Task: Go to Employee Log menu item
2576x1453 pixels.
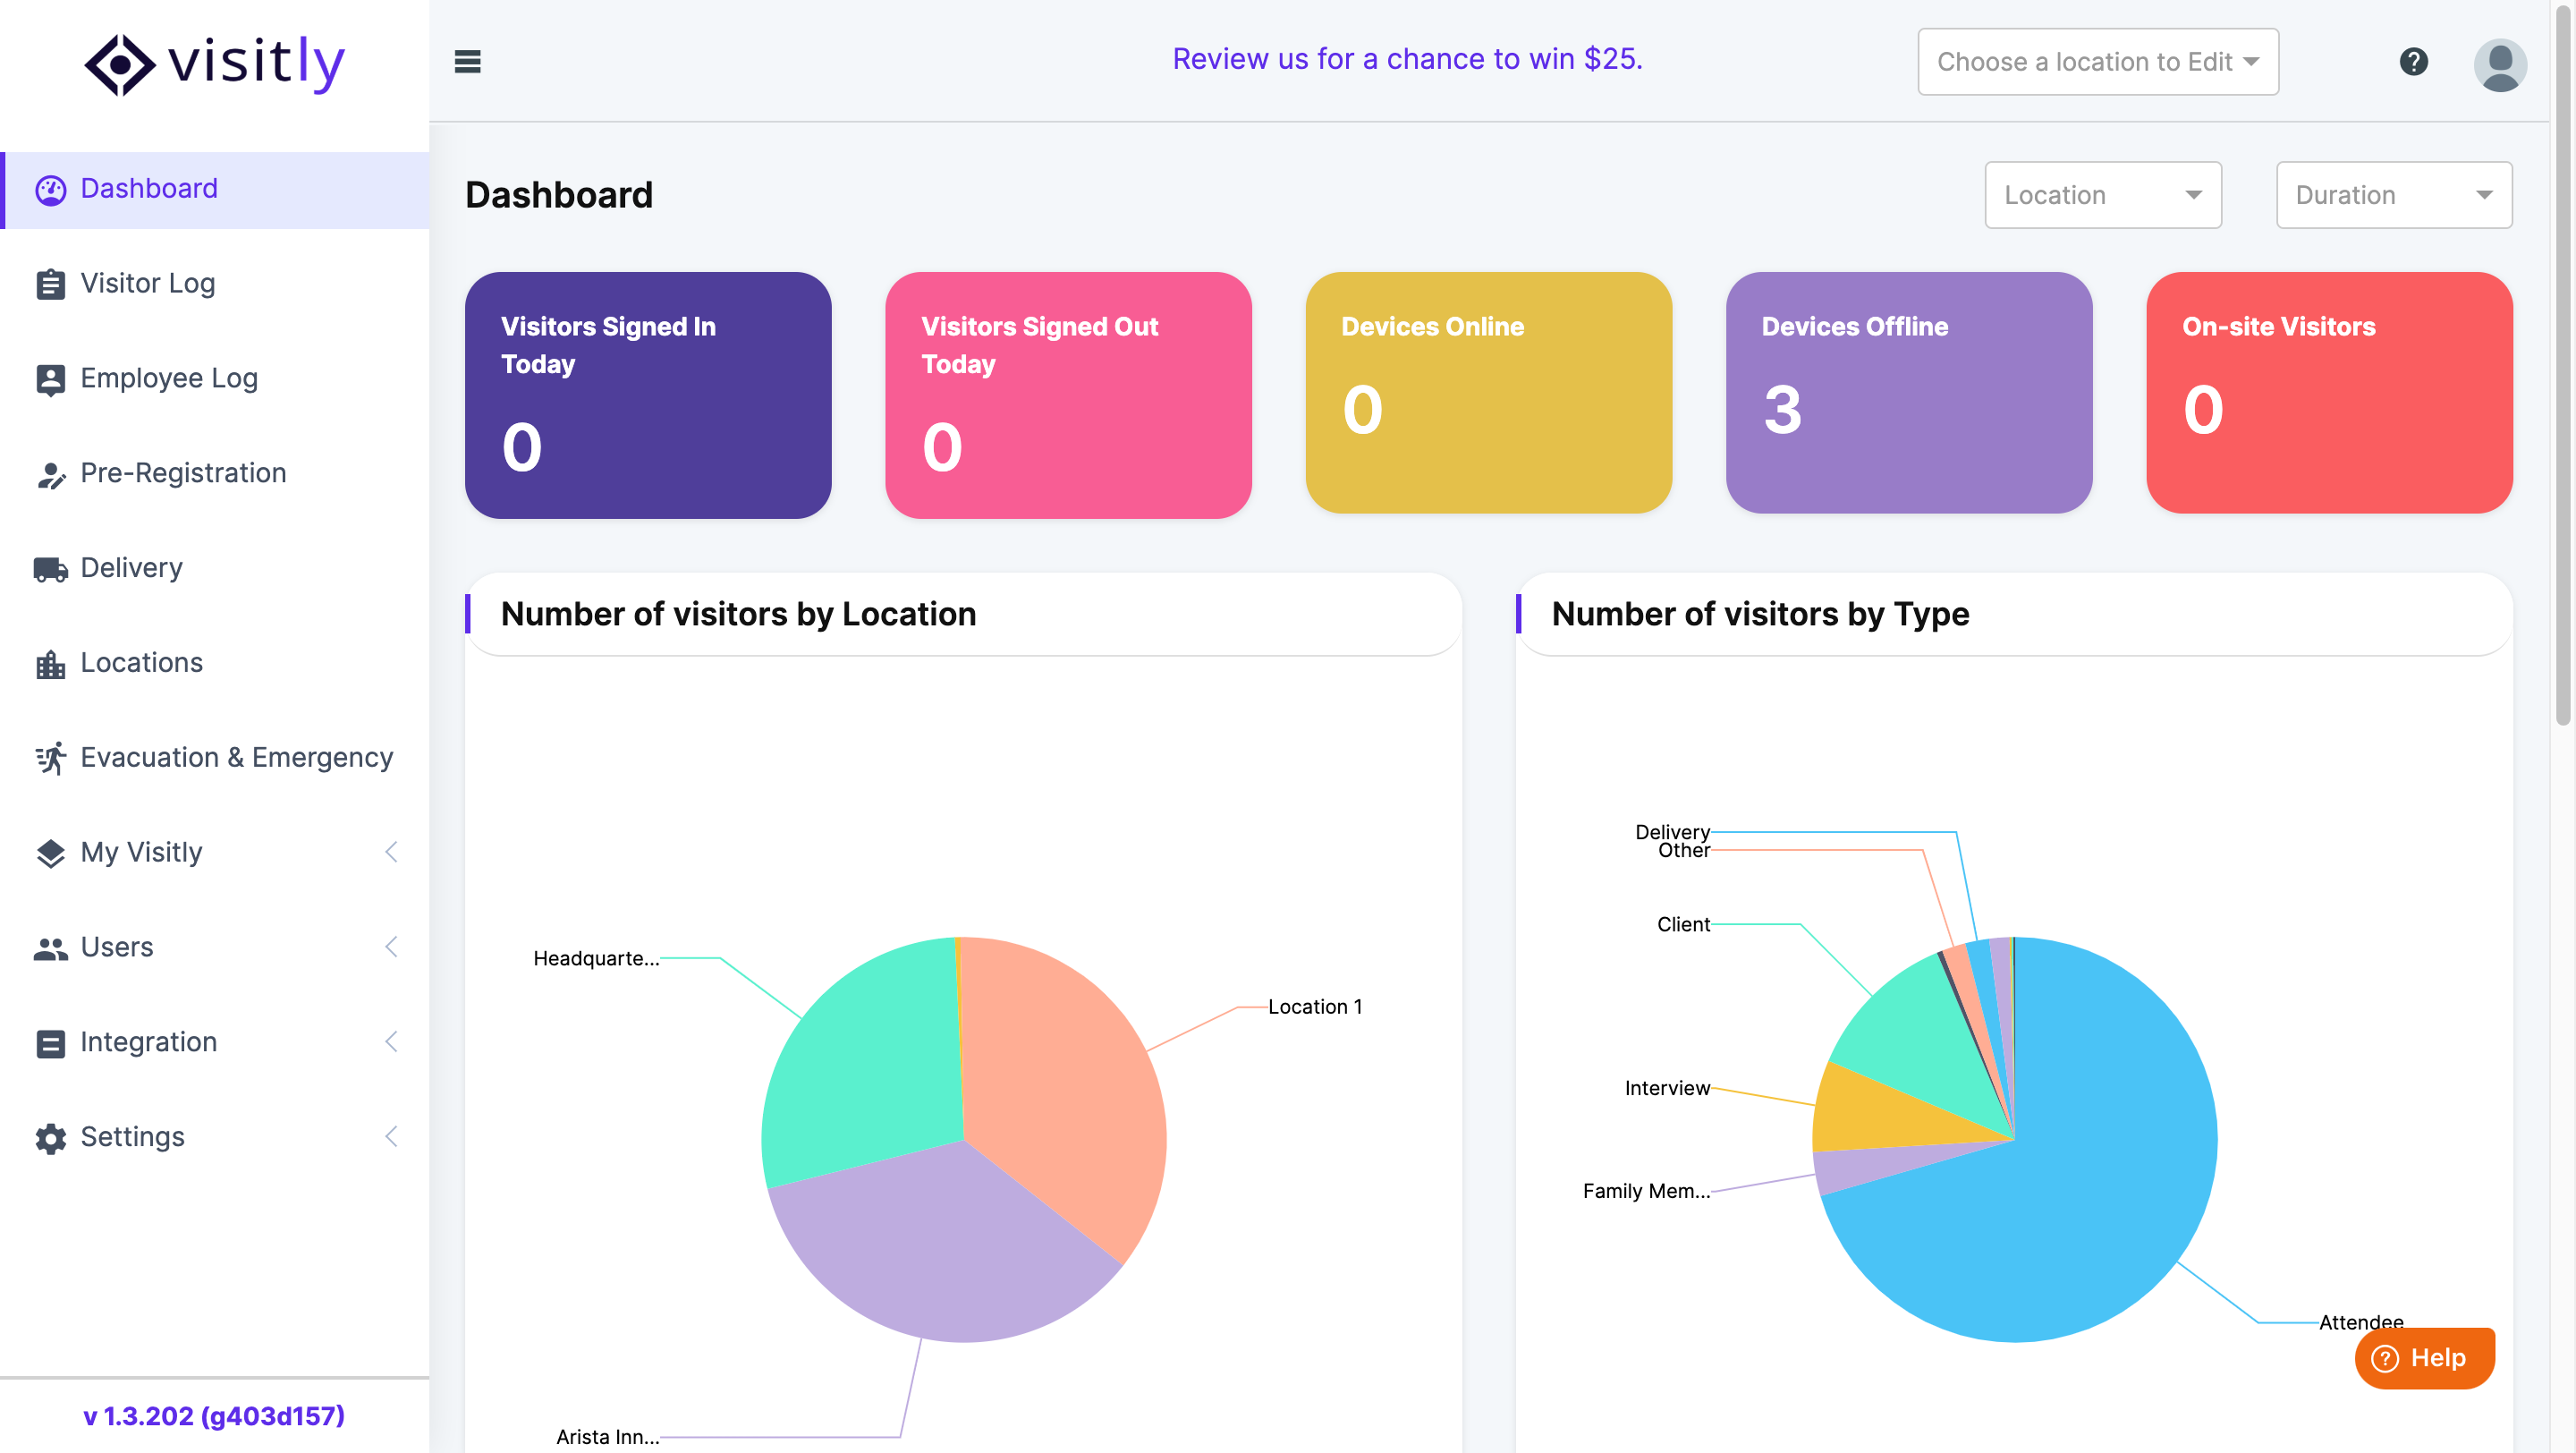Action: (169, 378)
